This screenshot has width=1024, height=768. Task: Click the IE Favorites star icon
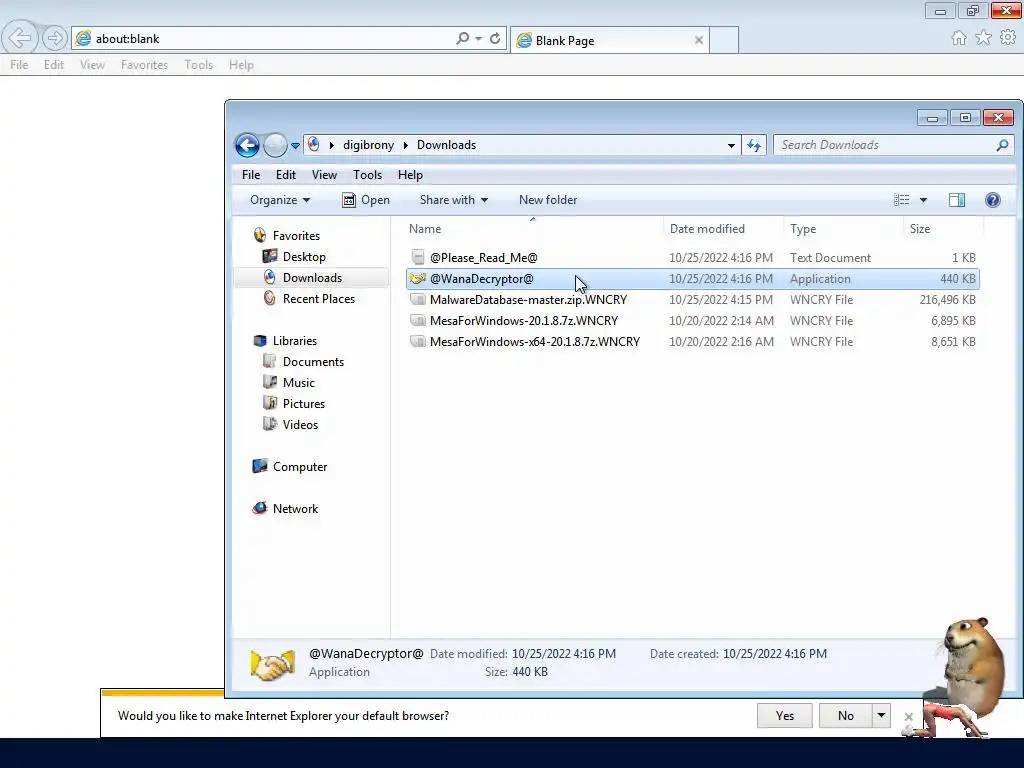[983, 38]
